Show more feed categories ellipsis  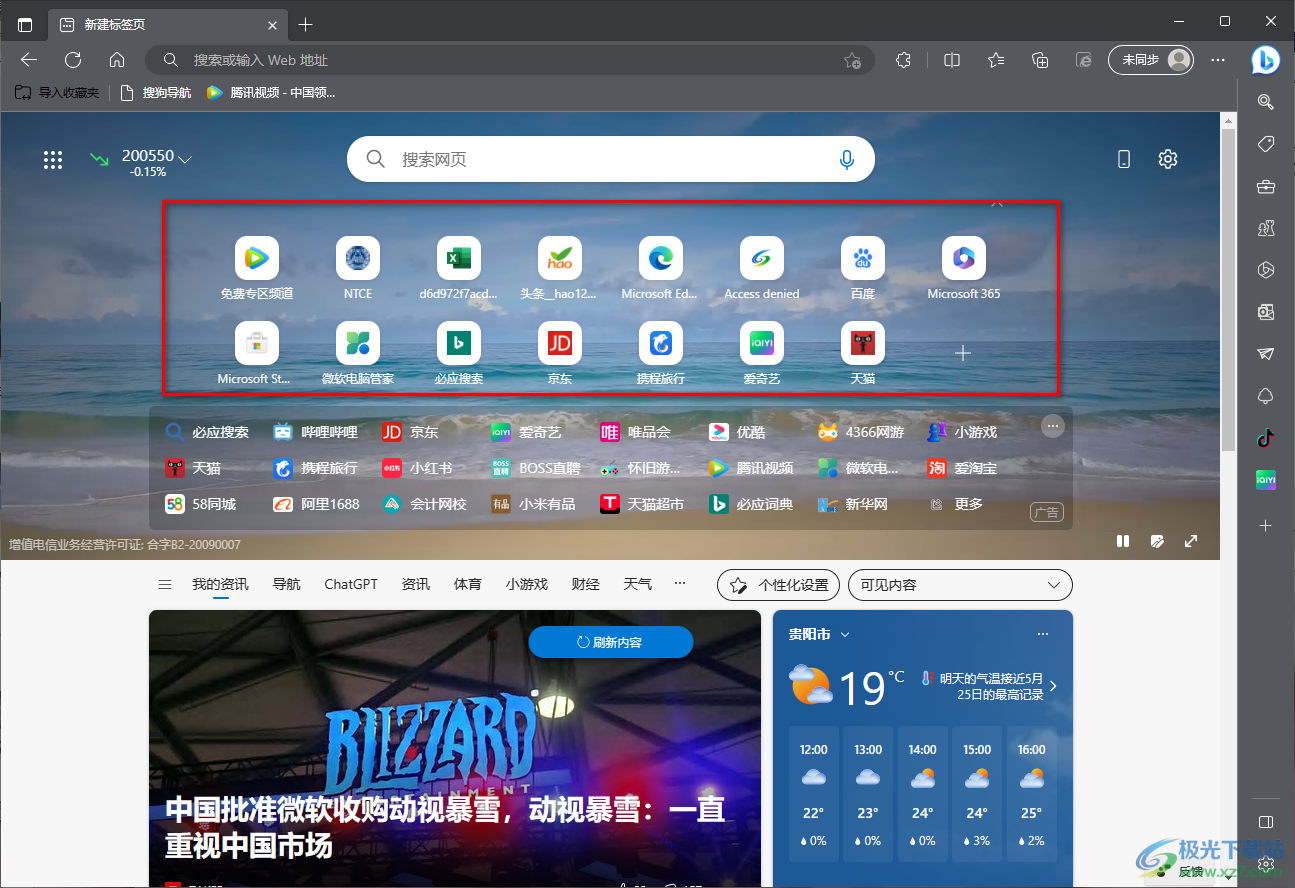point(680,583)
